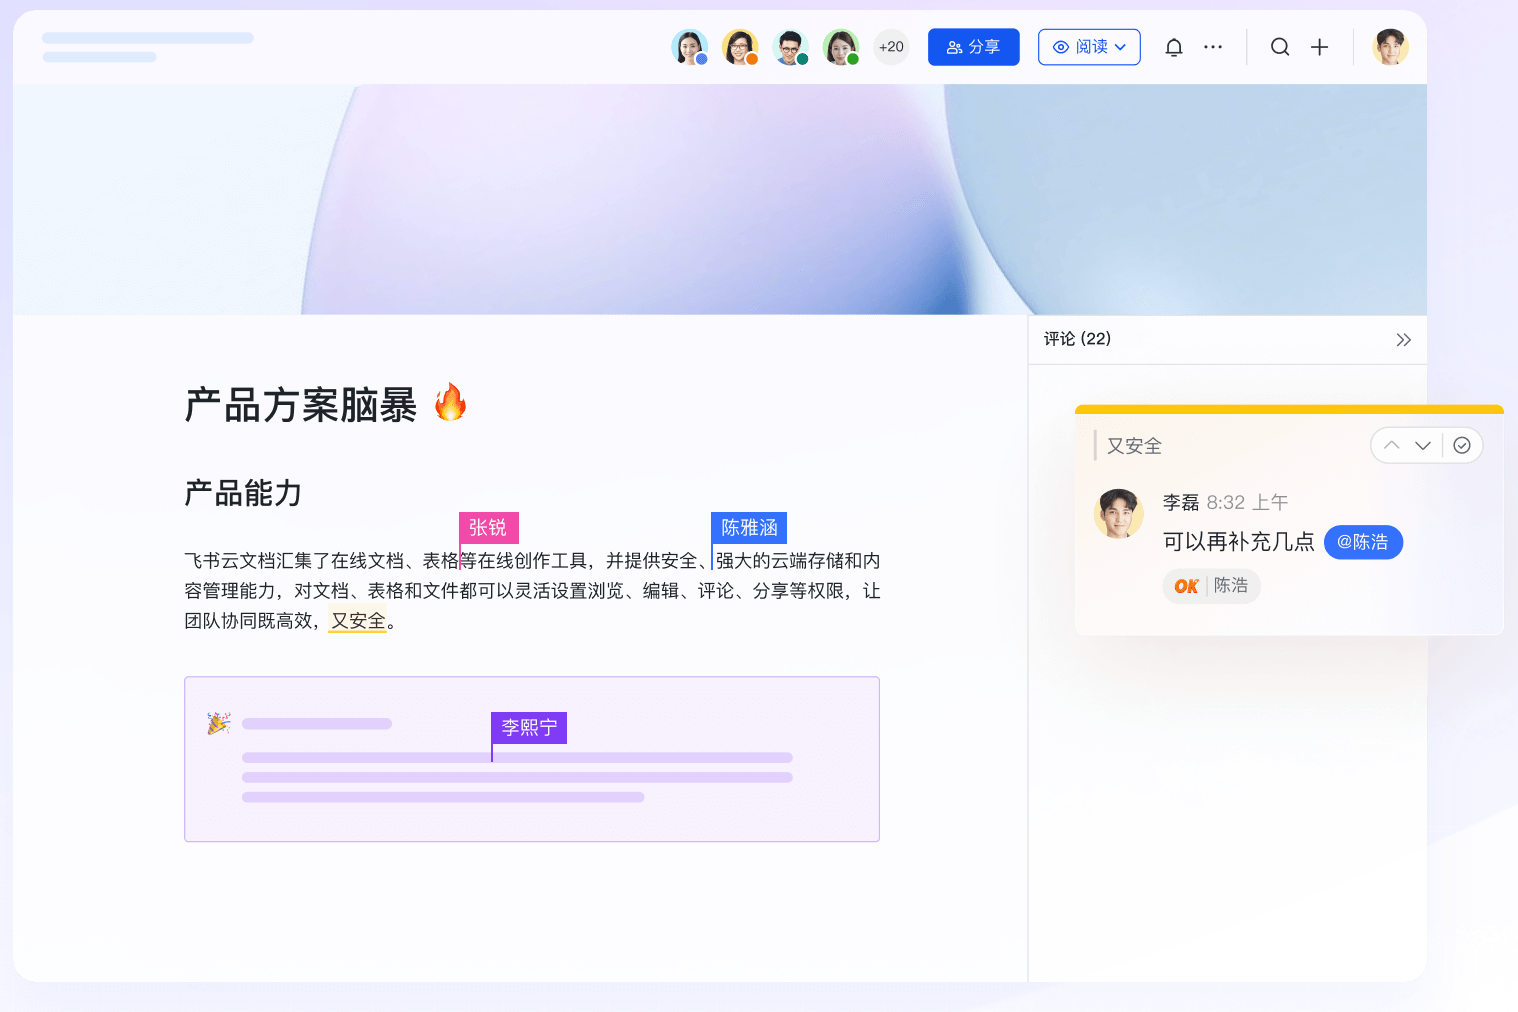The width and height of the screenshot is (1518, 1012).
Task: Click the quoted text 又安全 in comment card
Action: tap(1134, 446)
